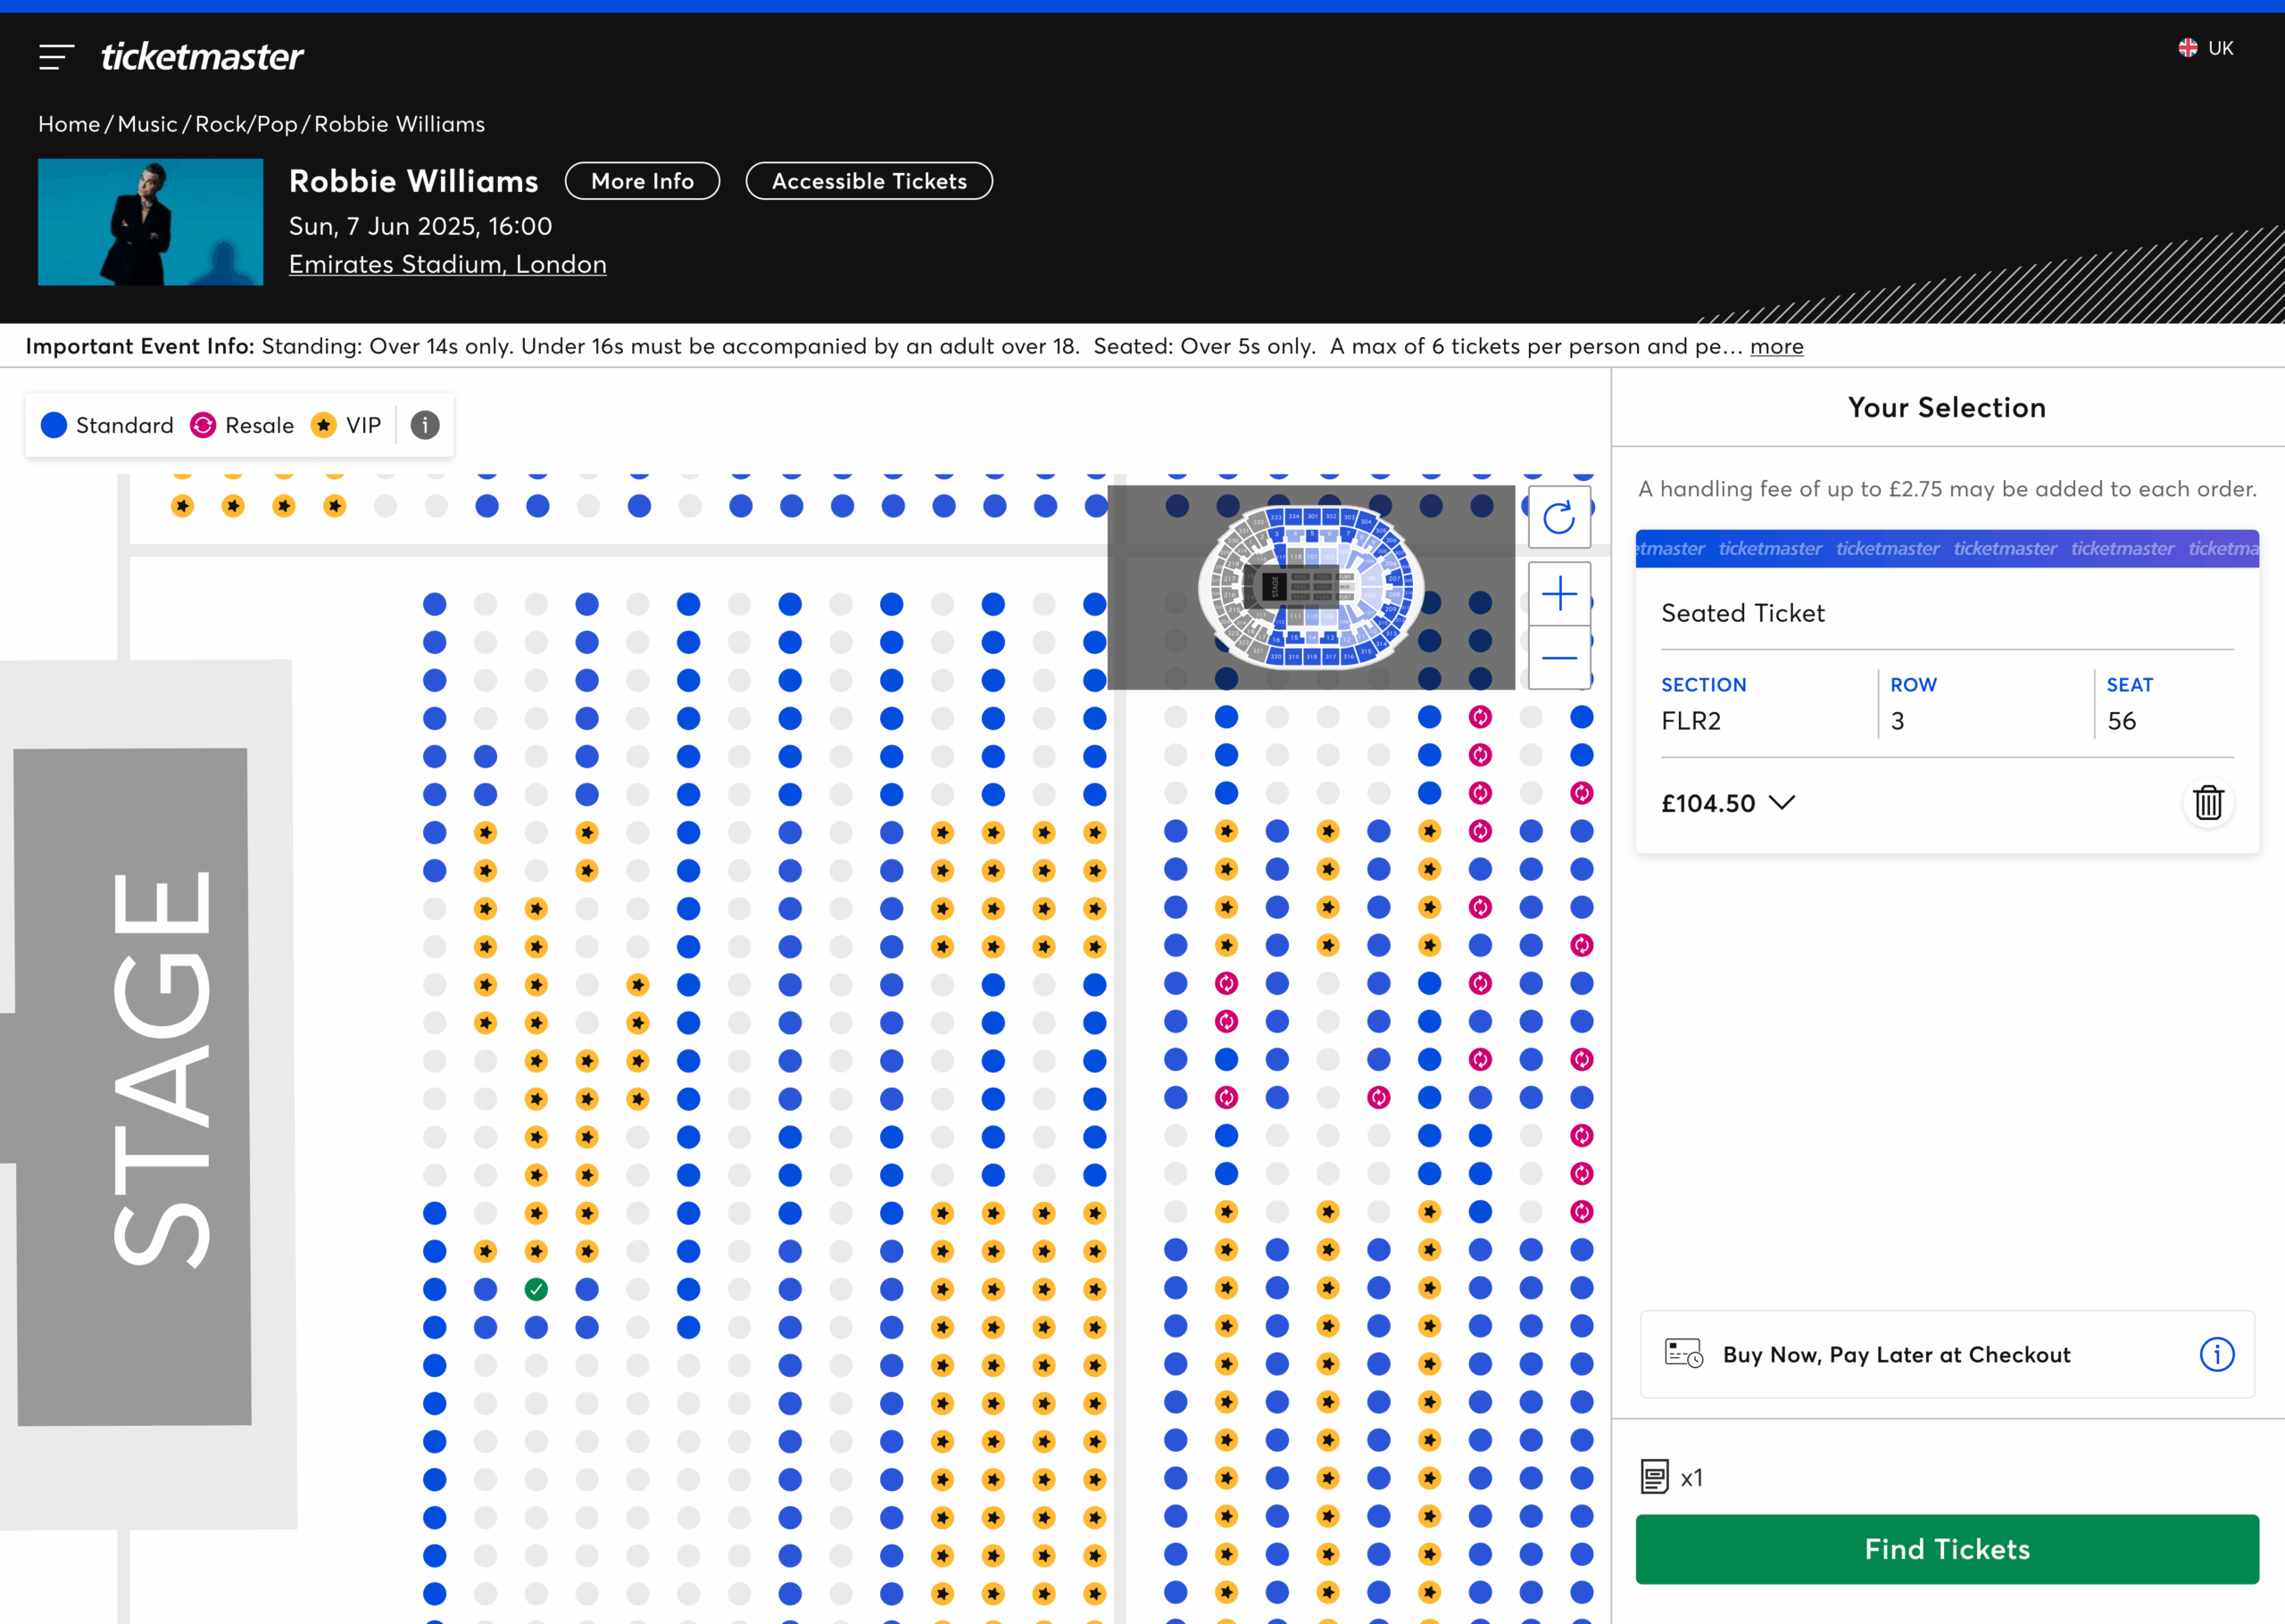Click the 'Your Selection' heading
Screen dimensions: 2285x1624
click(x=1946, y=407)
